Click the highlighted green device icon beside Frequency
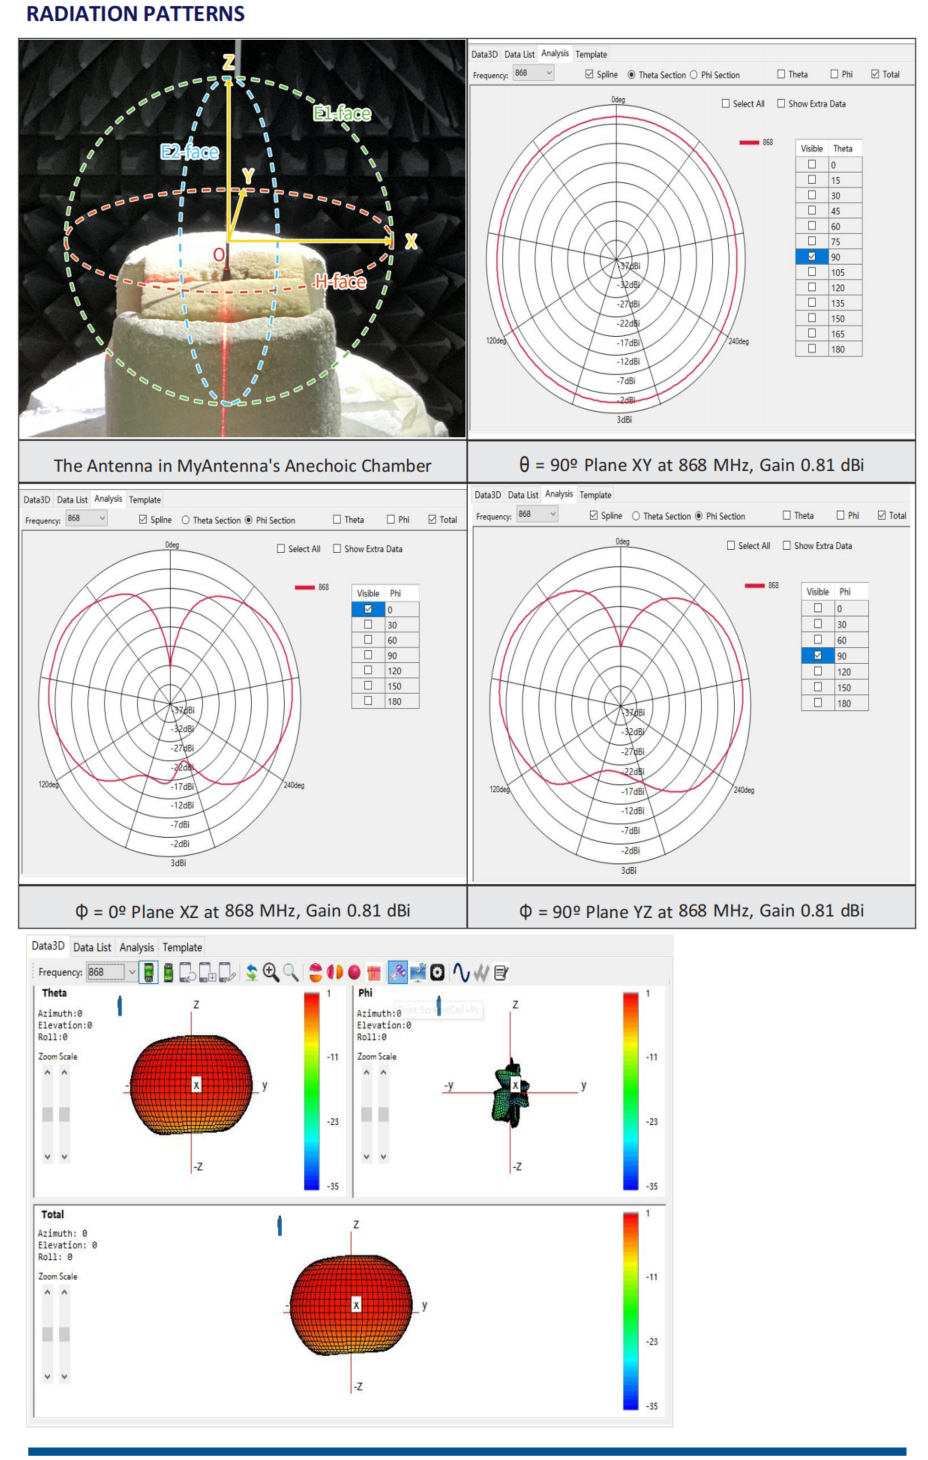The image size is (928, 1460). [x=148, y=972]
